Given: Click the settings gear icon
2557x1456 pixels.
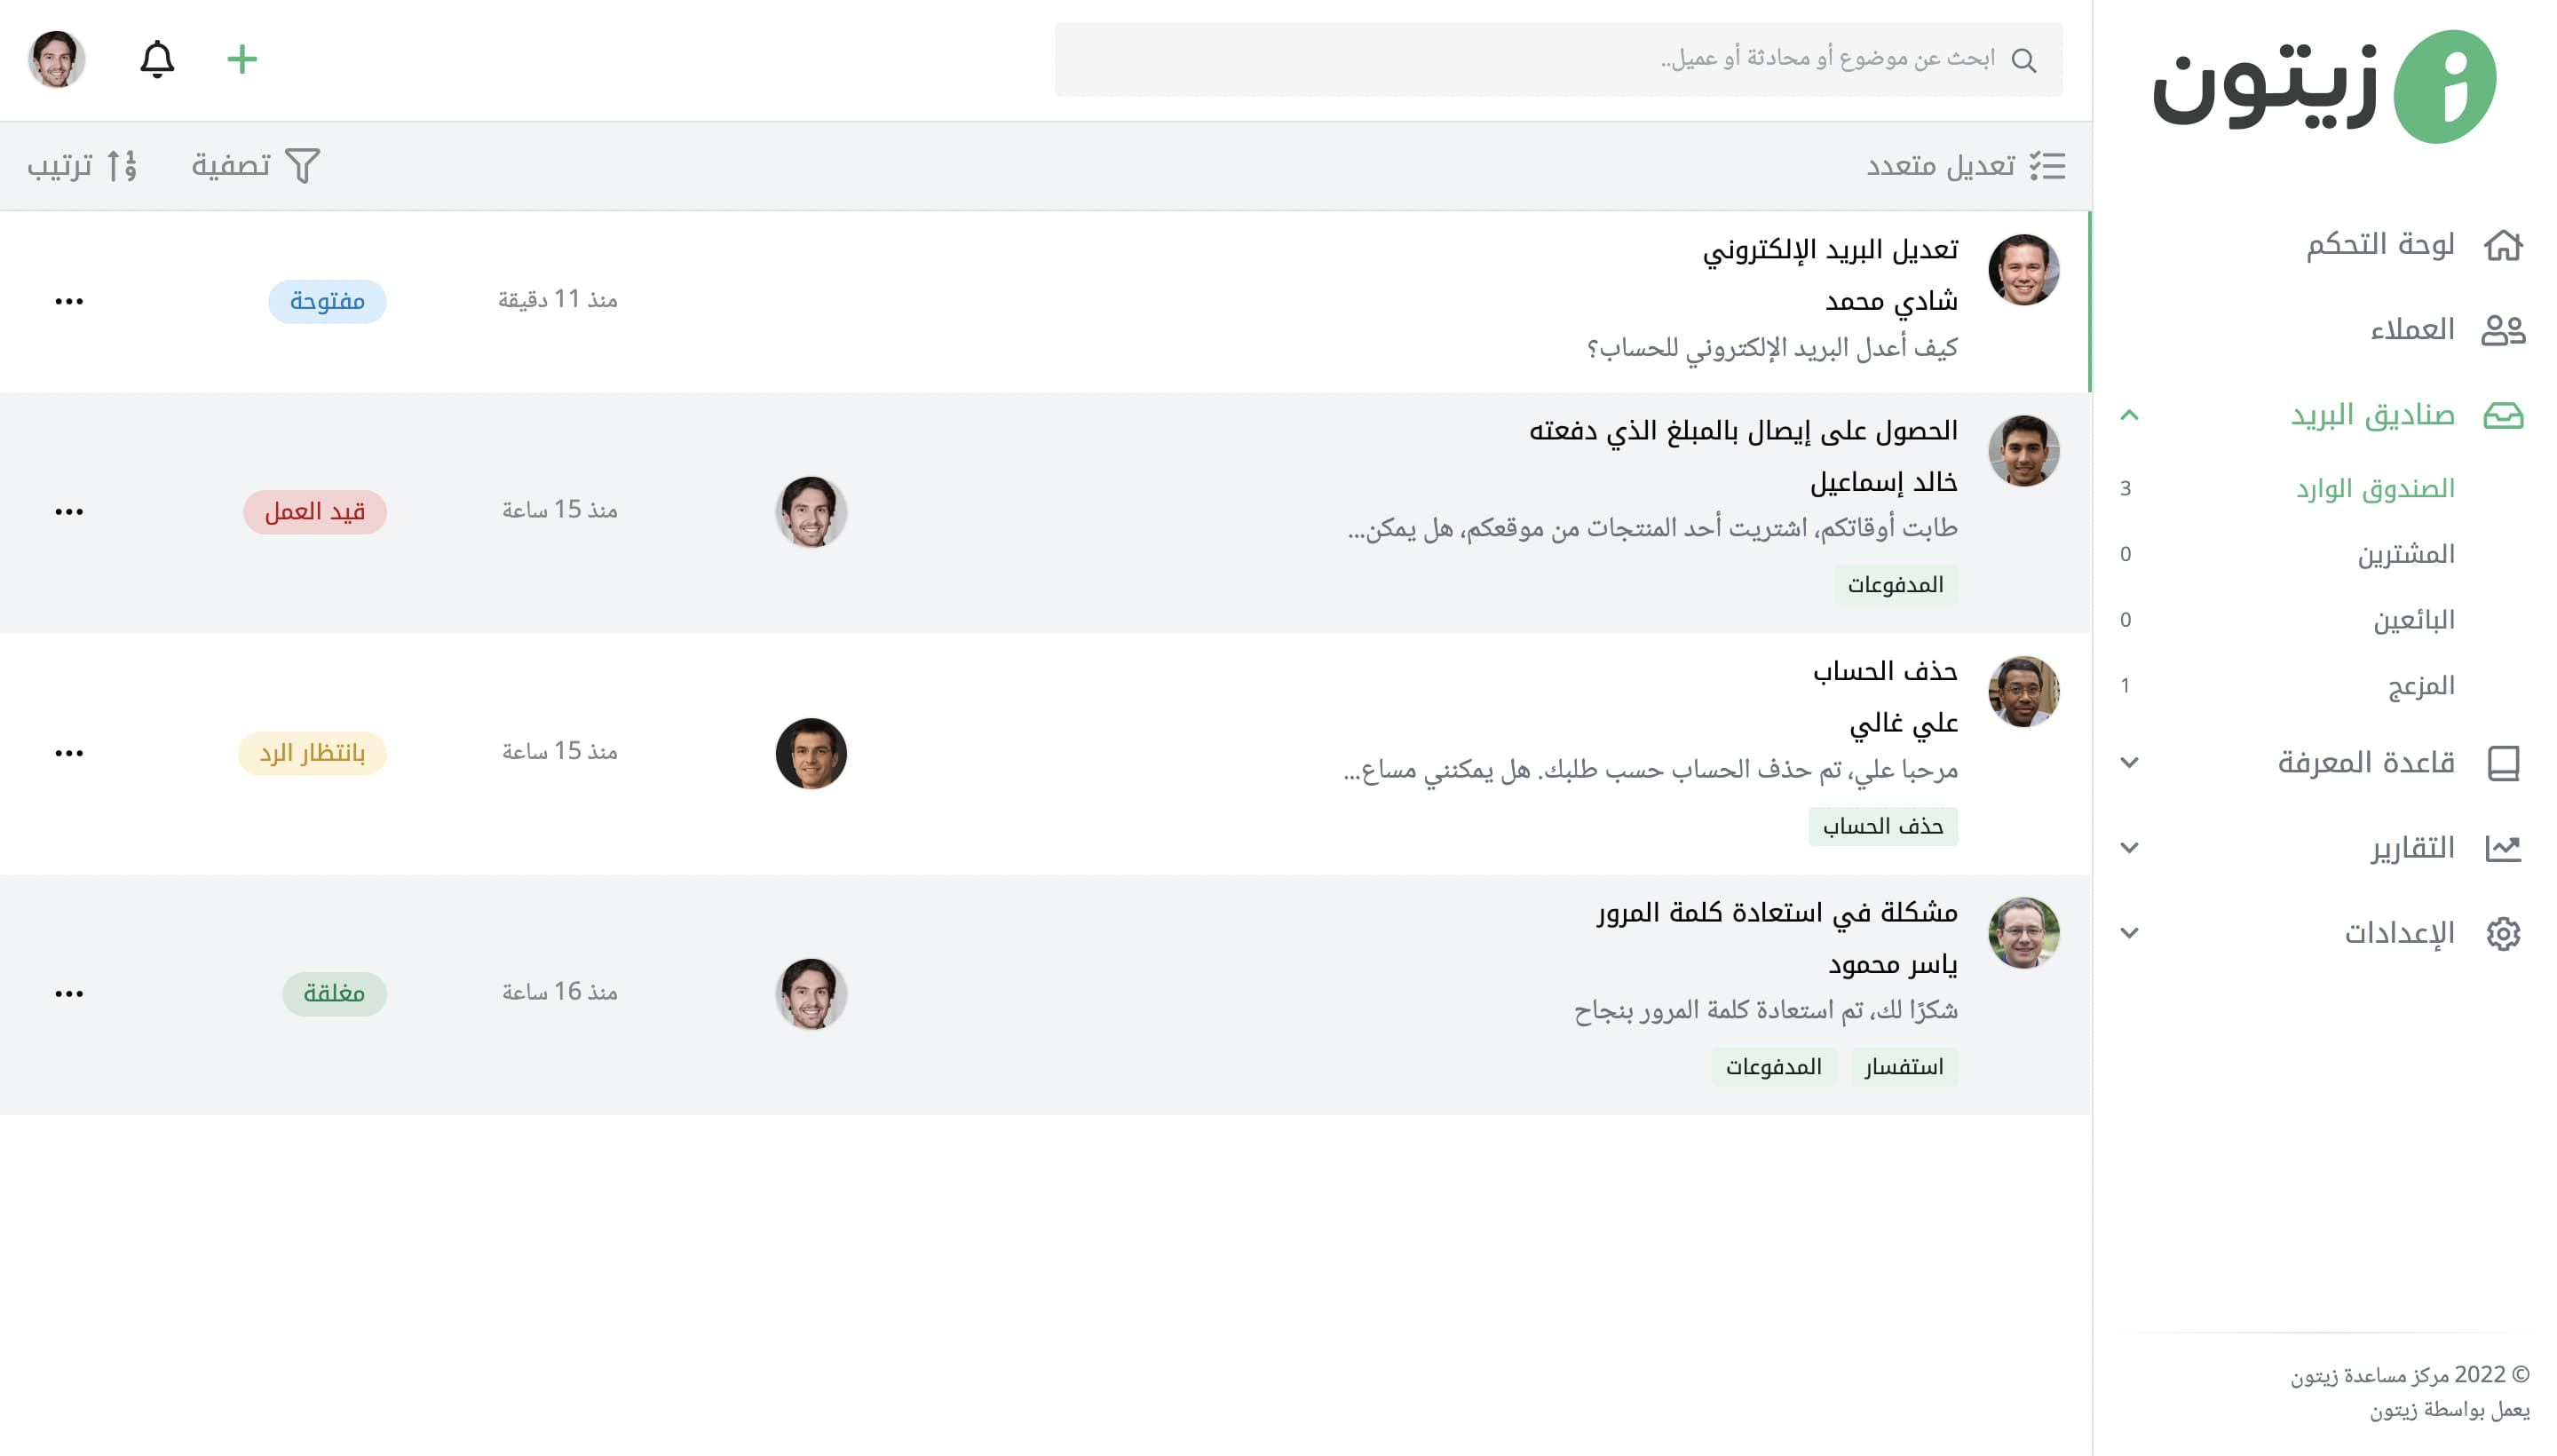Looking at the screenshot, I should 2502,933.
